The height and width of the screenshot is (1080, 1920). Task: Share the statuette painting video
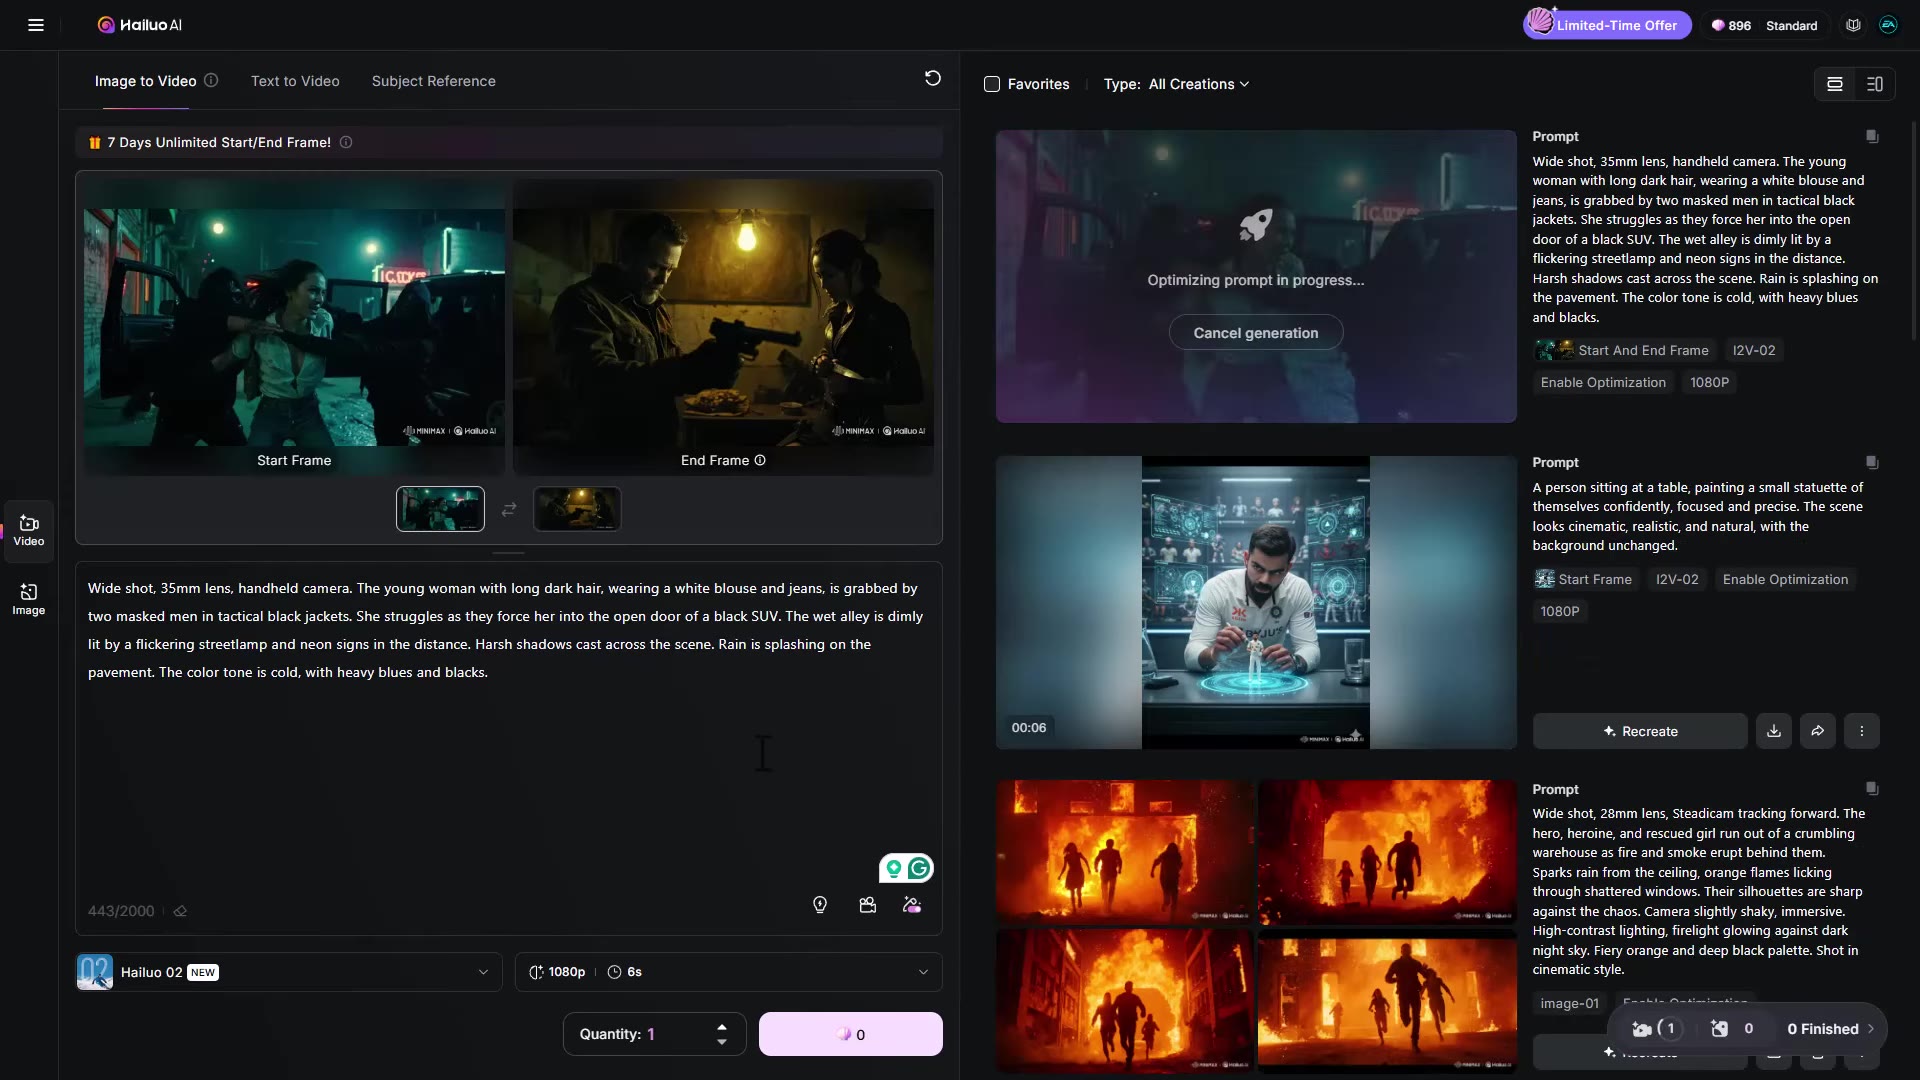click(1818, 731)
